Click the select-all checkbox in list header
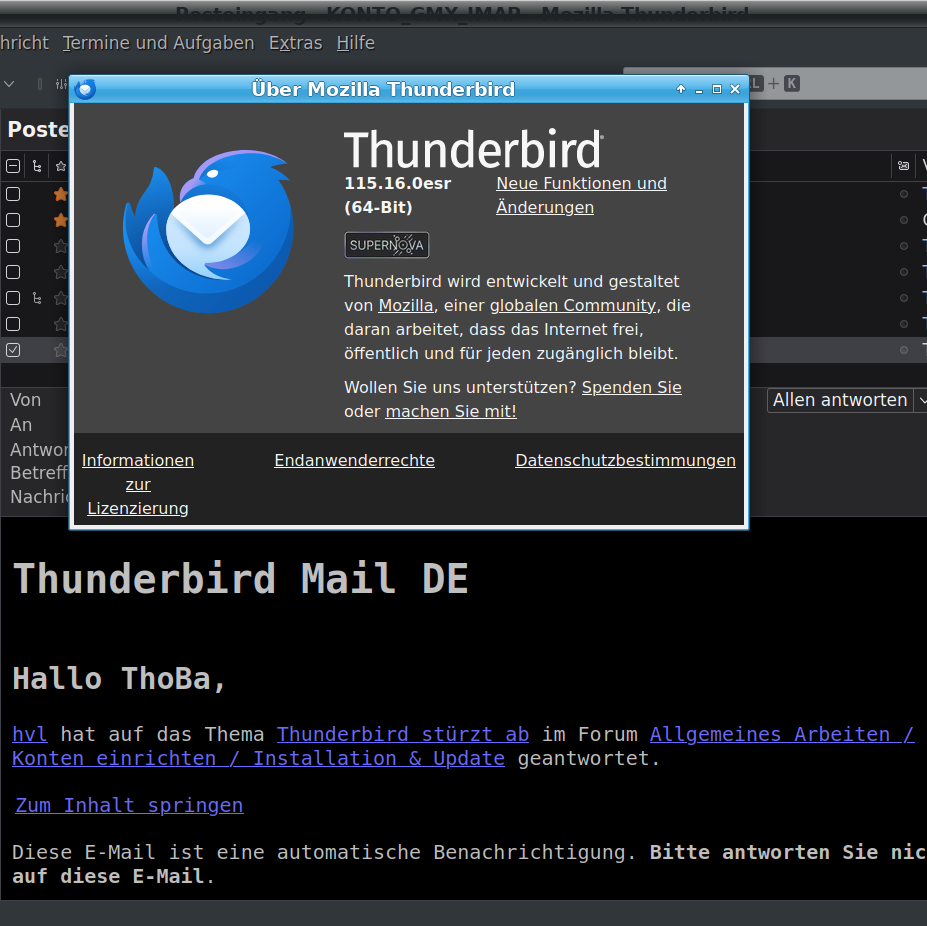This screenshot has height=926, width=927. coord(13,166)
